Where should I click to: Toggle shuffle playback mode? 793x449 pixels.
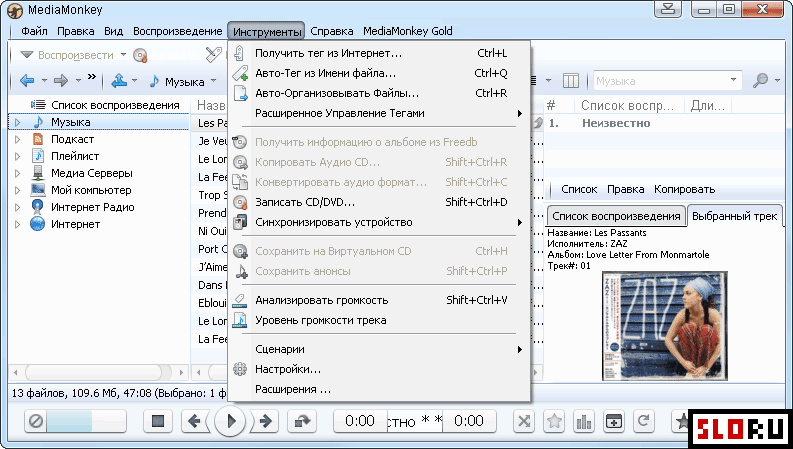524,421
